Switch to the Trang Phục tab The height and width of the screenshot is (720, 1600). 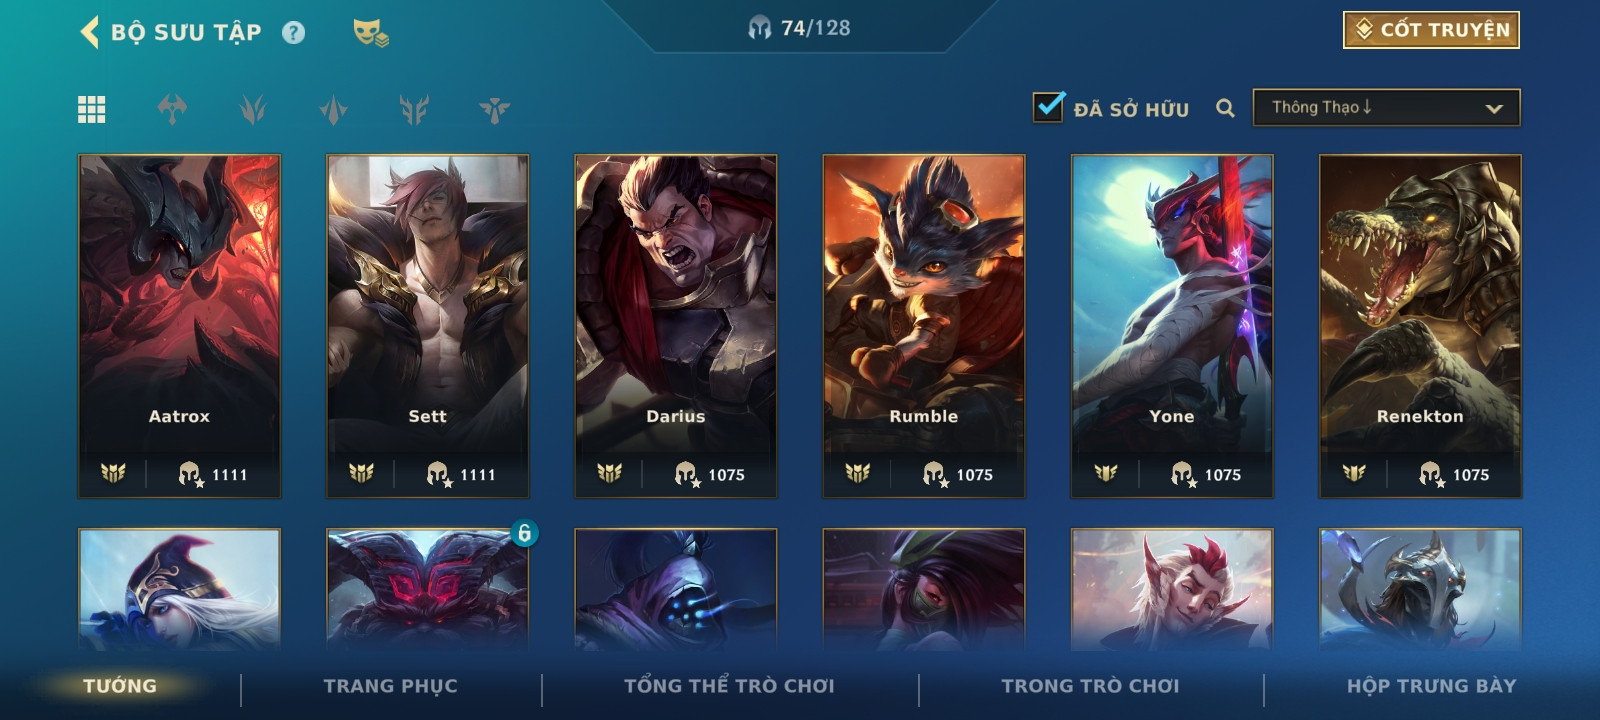click(390, 686)
